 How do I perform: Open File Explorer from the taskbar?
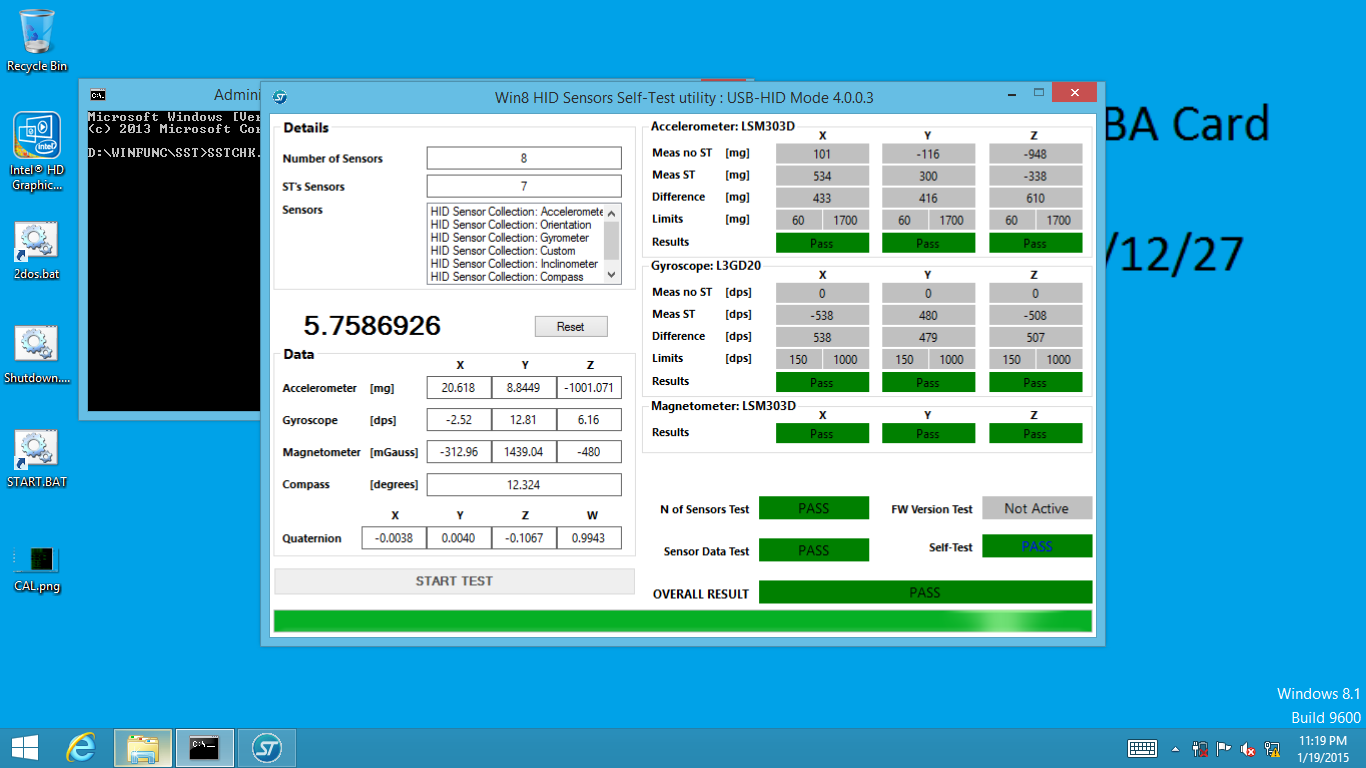[x=143, y=747]
